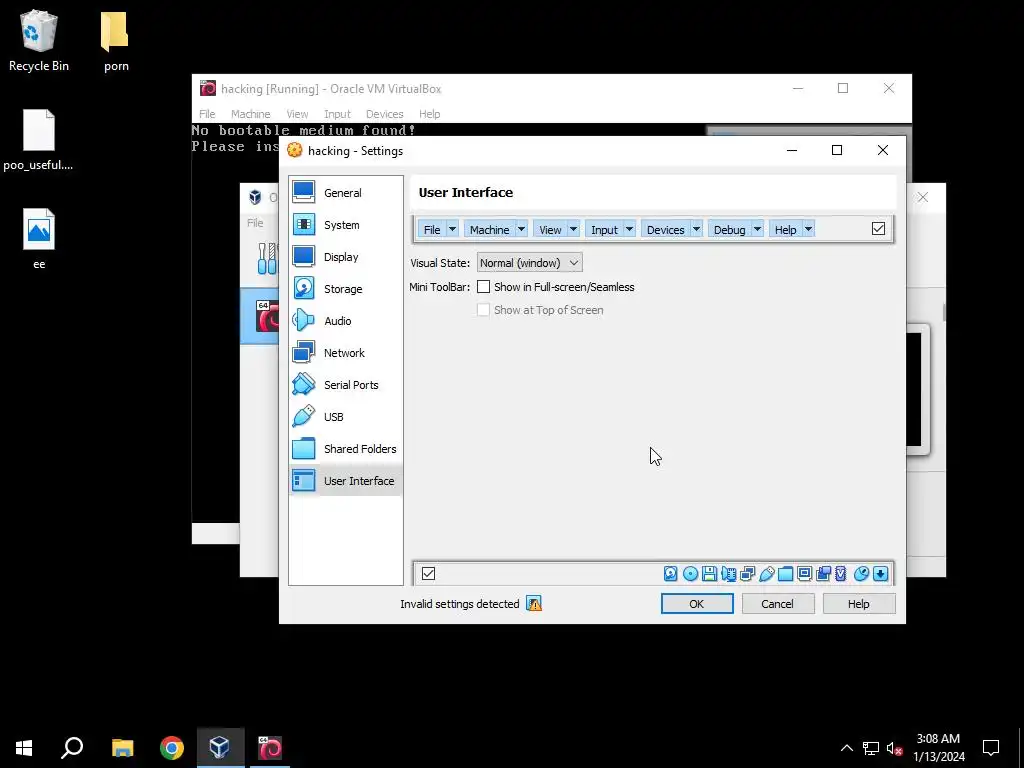Toggle the File menu in the editor

pyautogui.click(x=432, y=229)
